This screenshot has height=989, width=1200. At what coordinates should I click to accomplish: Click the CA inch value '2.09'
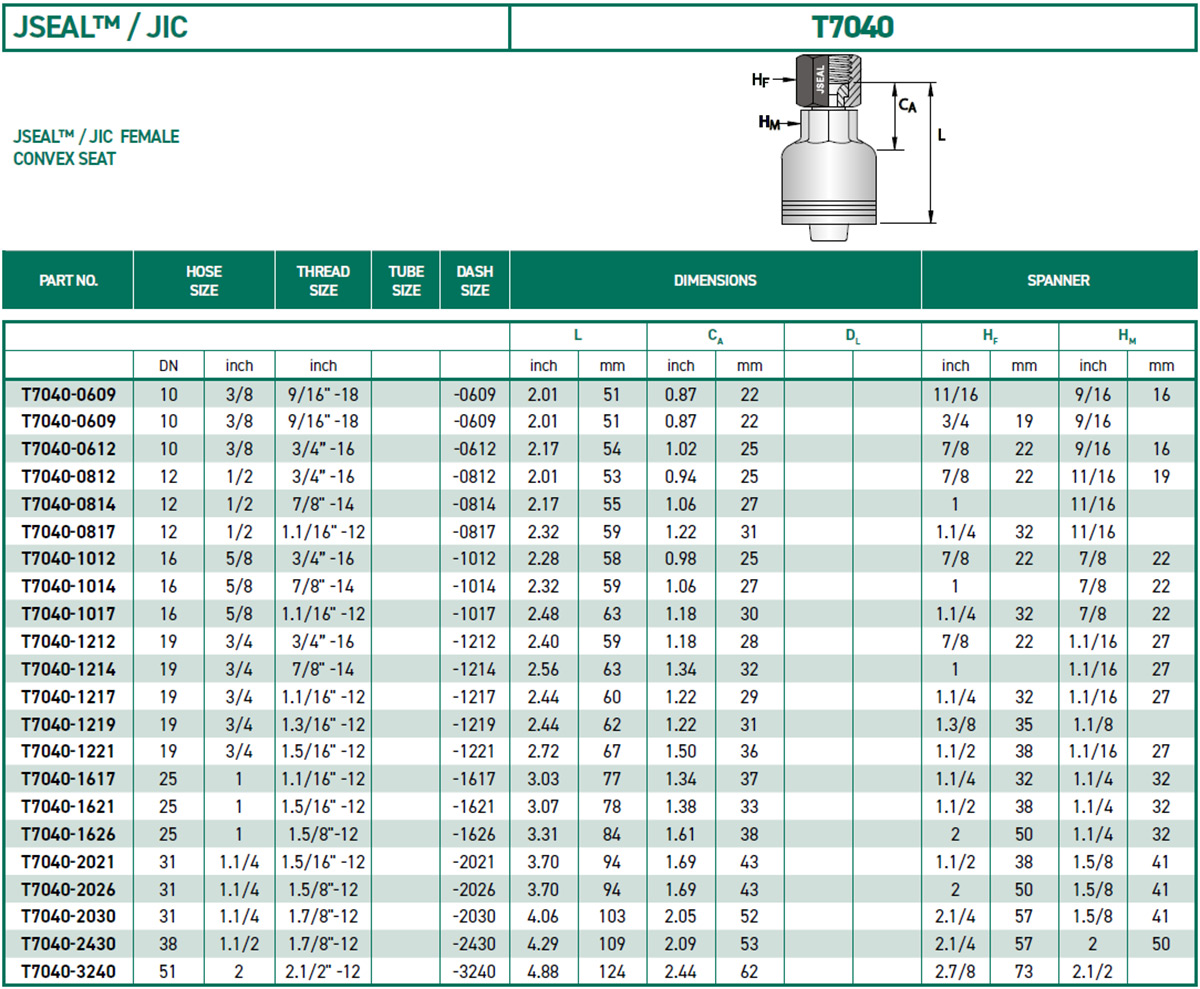680,944
